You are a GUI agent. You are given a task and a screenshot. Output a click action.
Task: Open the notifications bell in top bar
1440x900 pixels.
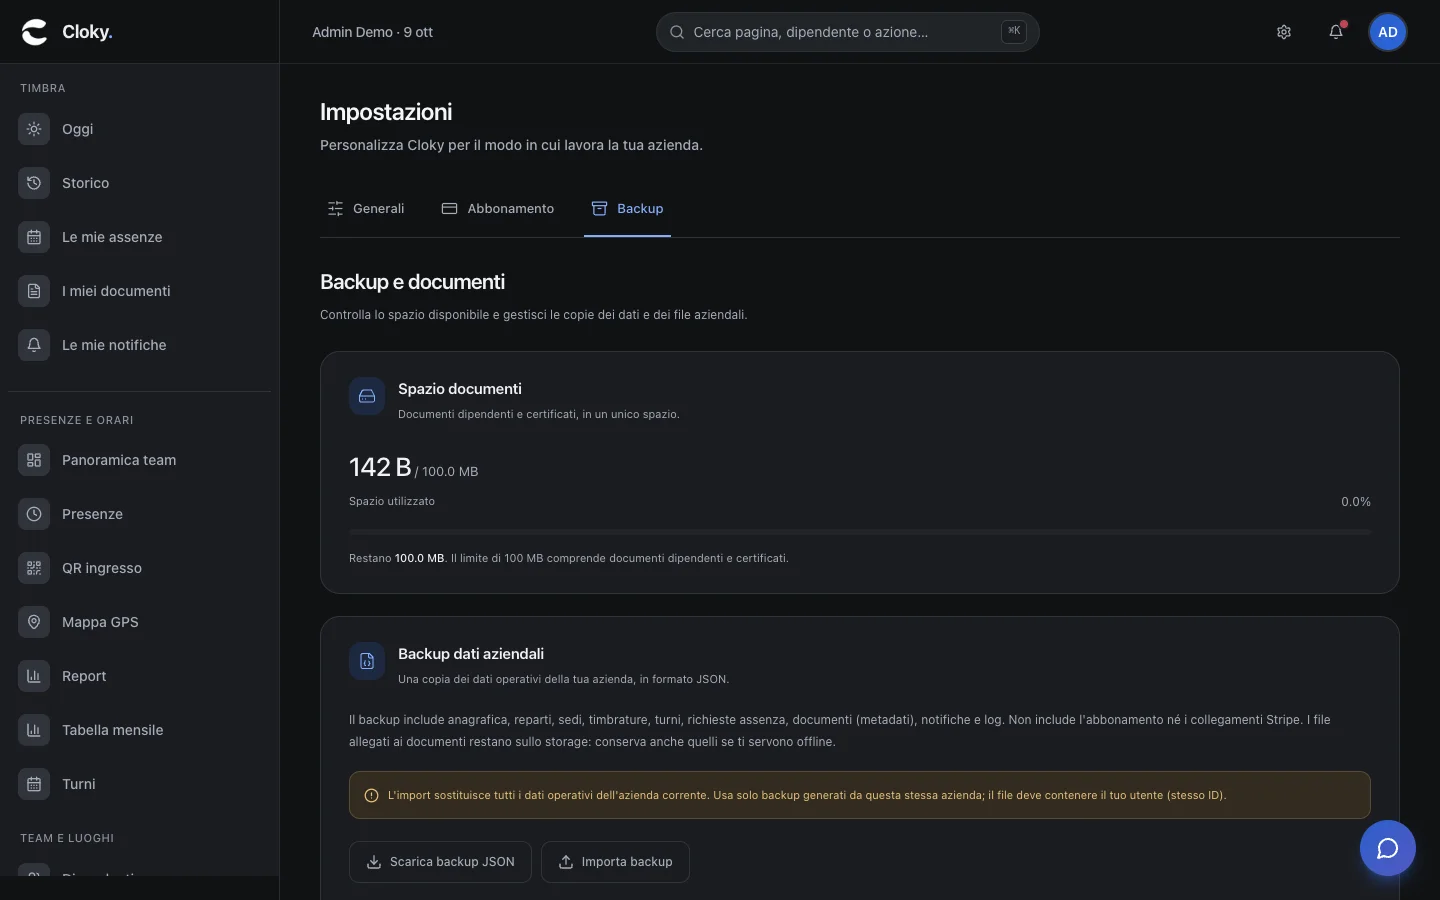point(1336,32)
